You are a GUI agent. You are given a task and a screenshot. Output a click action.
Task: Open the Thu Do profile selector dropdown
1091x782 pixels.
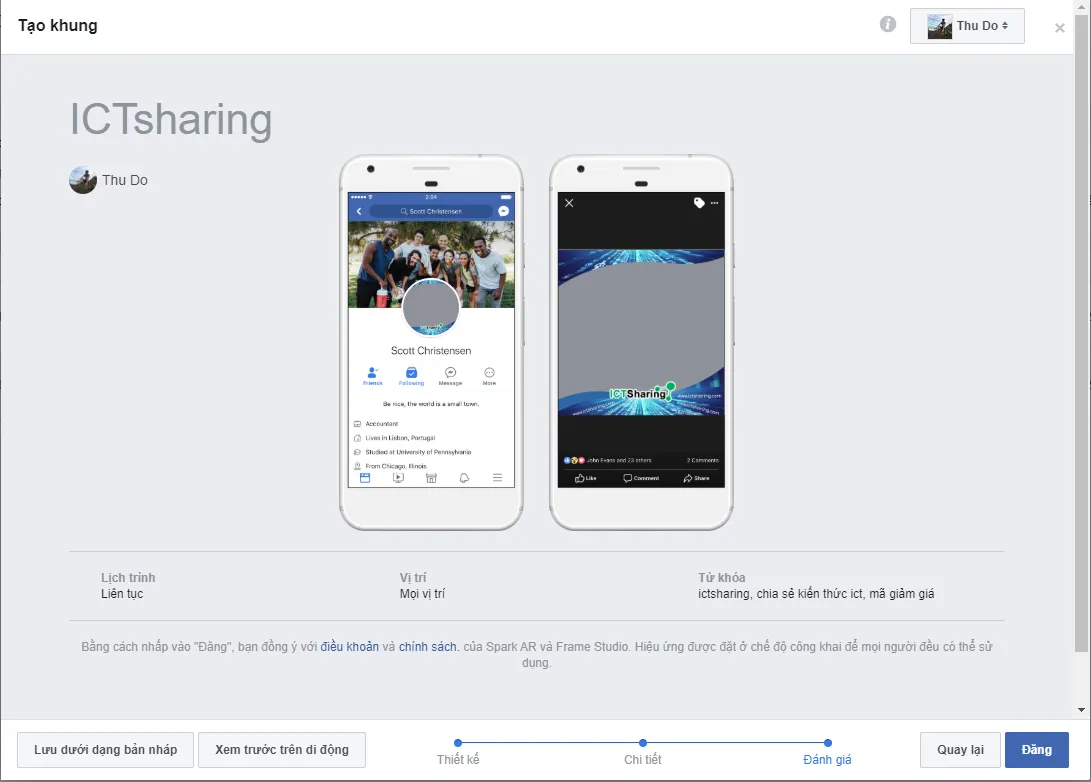pyautogui.click(x=967, y=26)
